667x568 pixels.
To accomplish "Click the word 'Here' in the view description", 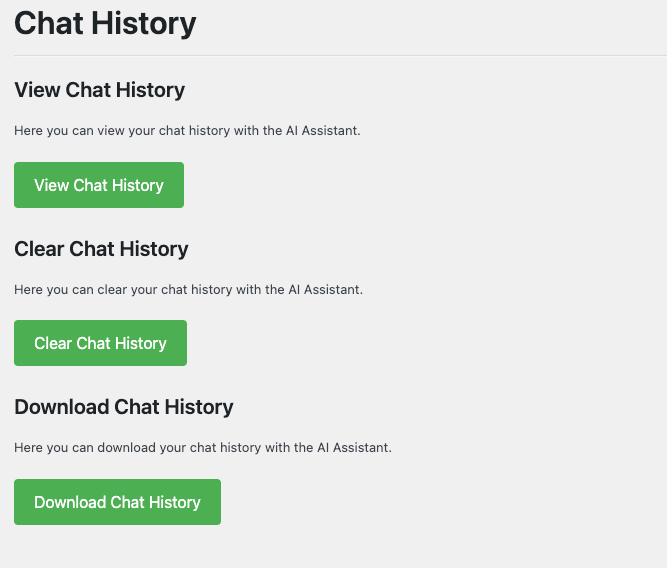I will 27,131.
